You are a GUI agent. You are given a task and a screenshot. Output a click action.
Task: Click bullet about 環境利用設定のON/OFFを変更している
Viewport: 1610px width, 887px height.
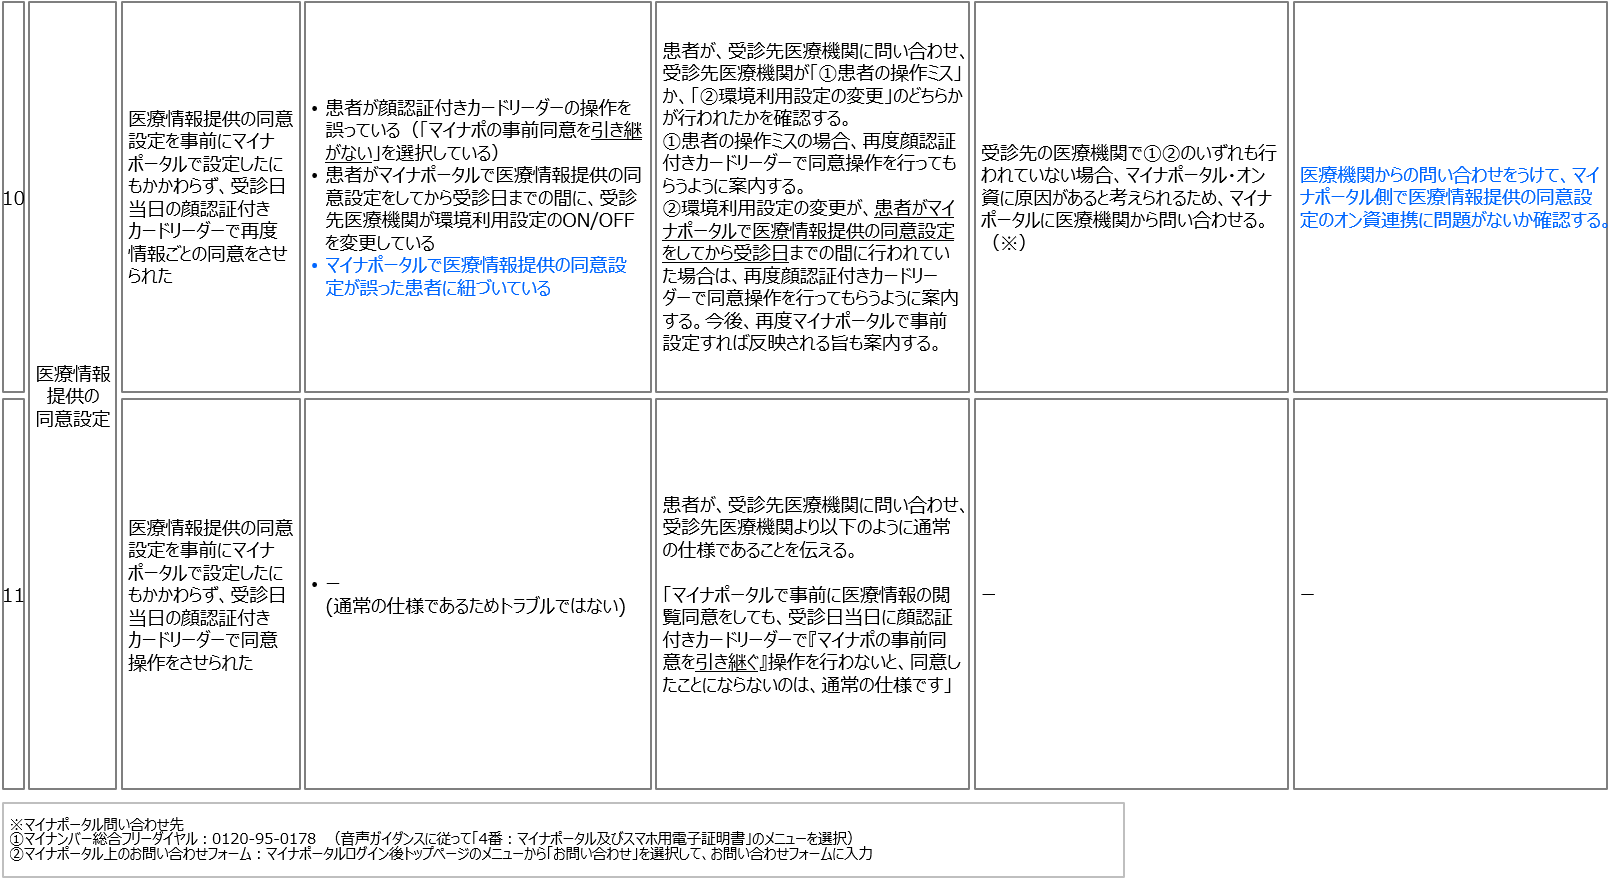click(x=483, y=208)
